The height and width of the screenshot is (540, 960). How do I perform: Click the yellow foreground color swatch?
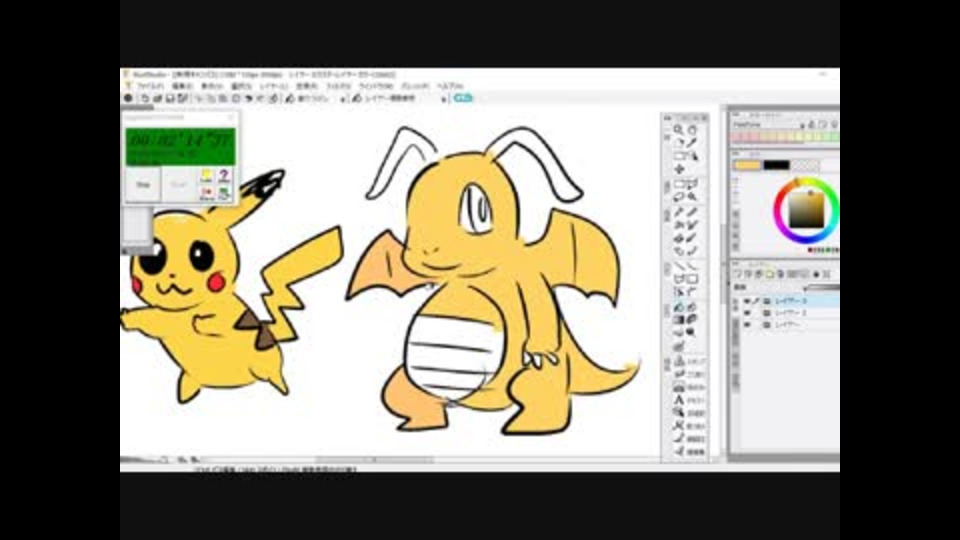click(x=747, y=165)
